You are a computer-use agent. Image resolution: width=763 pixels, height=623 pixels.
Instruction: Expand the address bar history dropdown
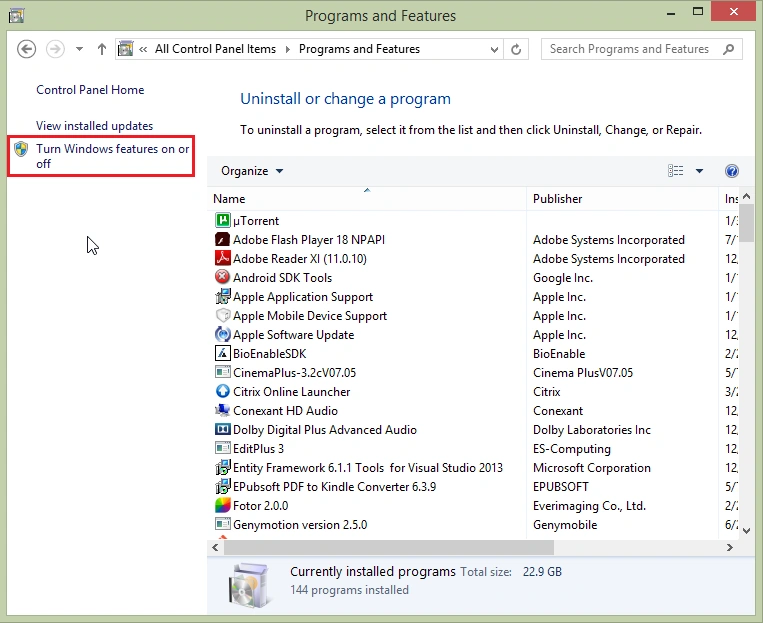pos(494,49)
